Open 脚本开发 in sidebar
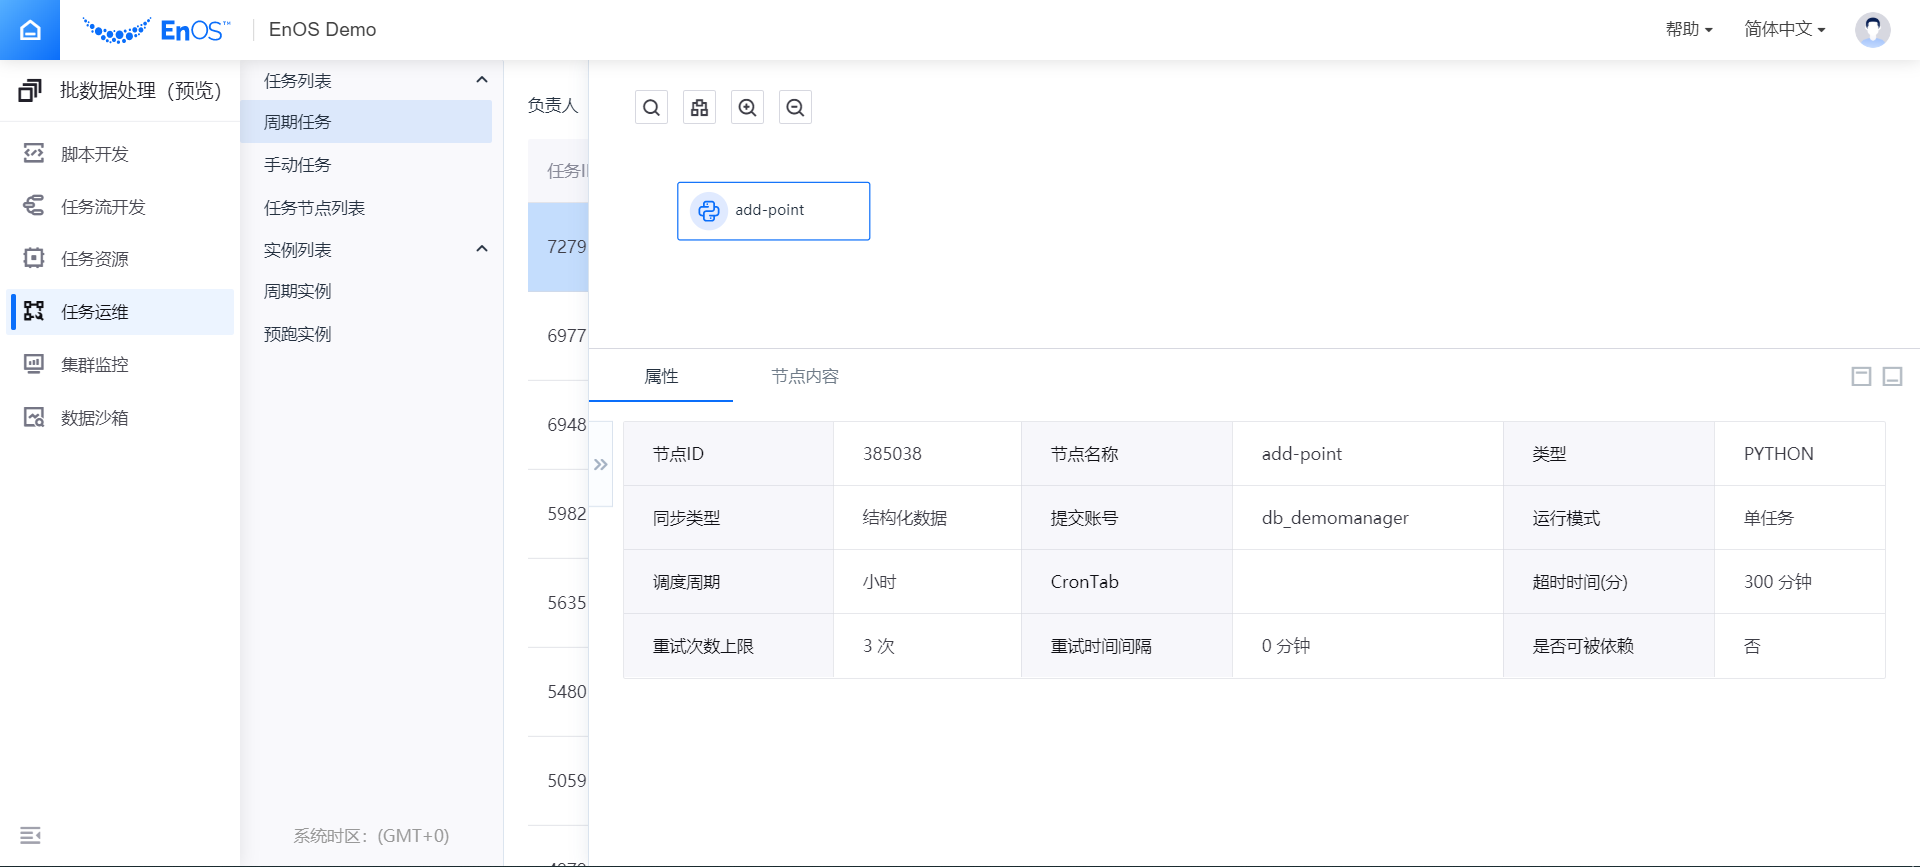This screenshot has width=1920, height=867. (x=120, y=154)
